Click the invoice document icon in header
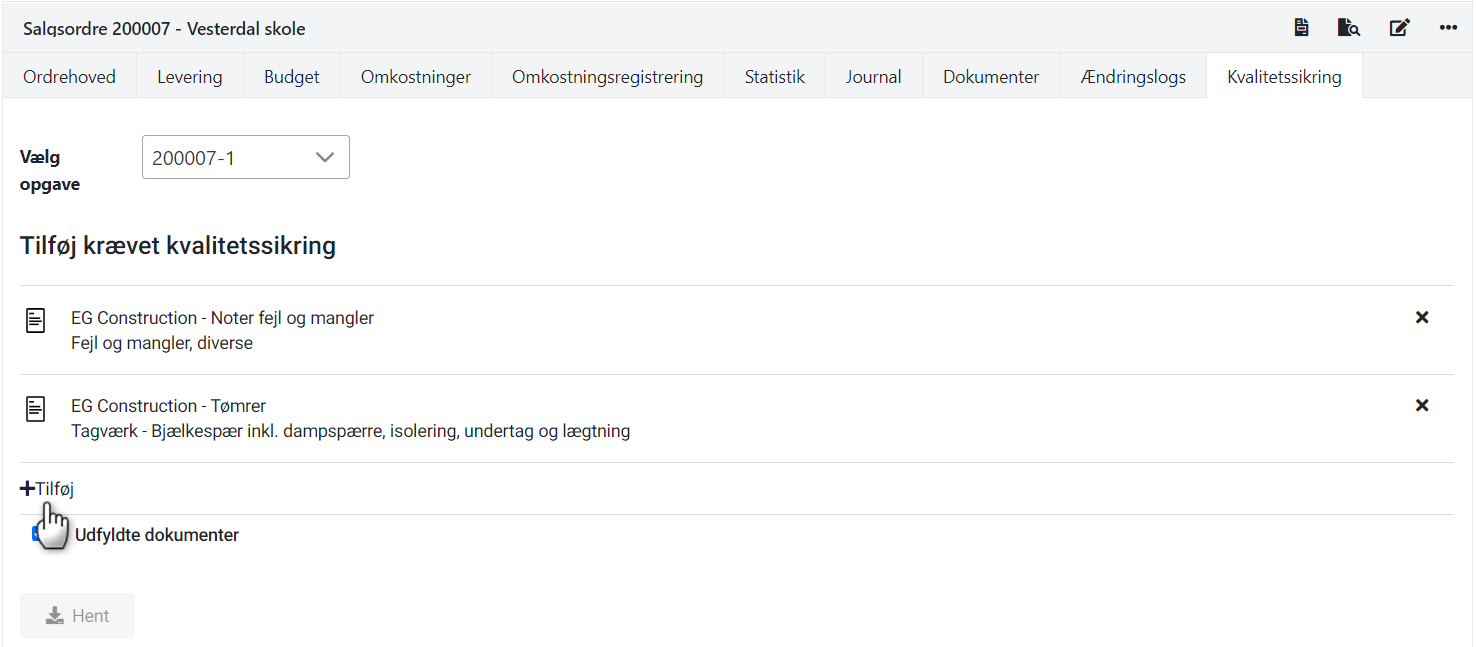The width and height of the screenshot is (1476, 647). click(1301, 28)
